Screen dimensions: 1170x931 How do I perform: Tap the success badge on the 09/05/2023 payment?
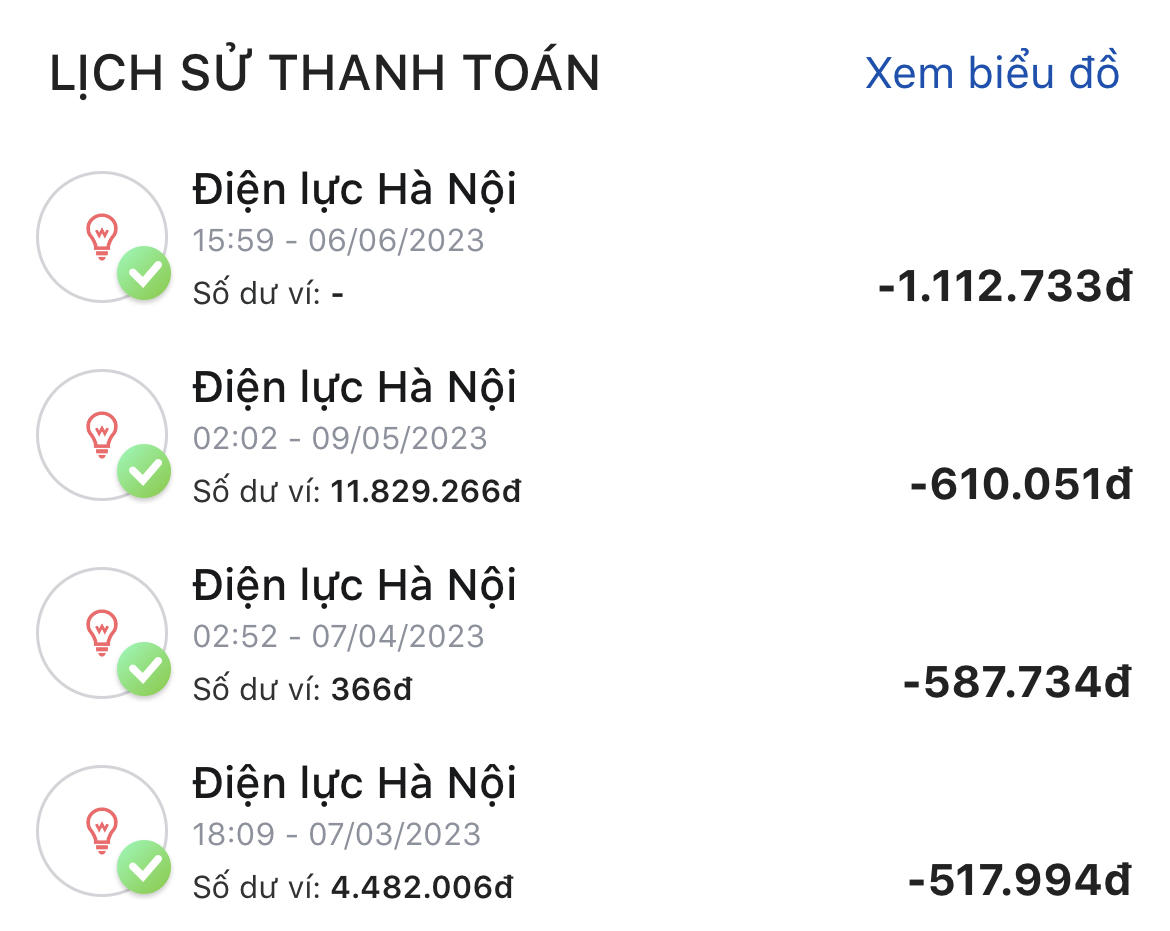(144, 474)
